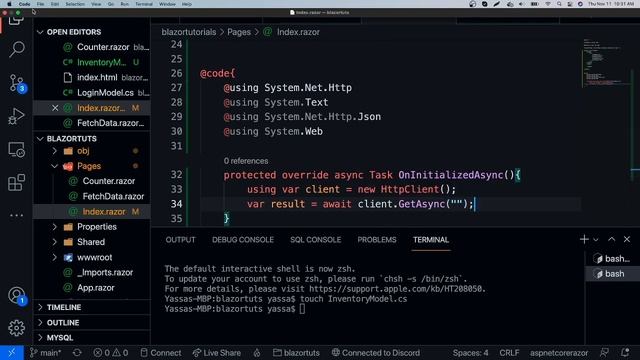
Task: Open Accounts menu in activity bar
Action: (16, 295)
